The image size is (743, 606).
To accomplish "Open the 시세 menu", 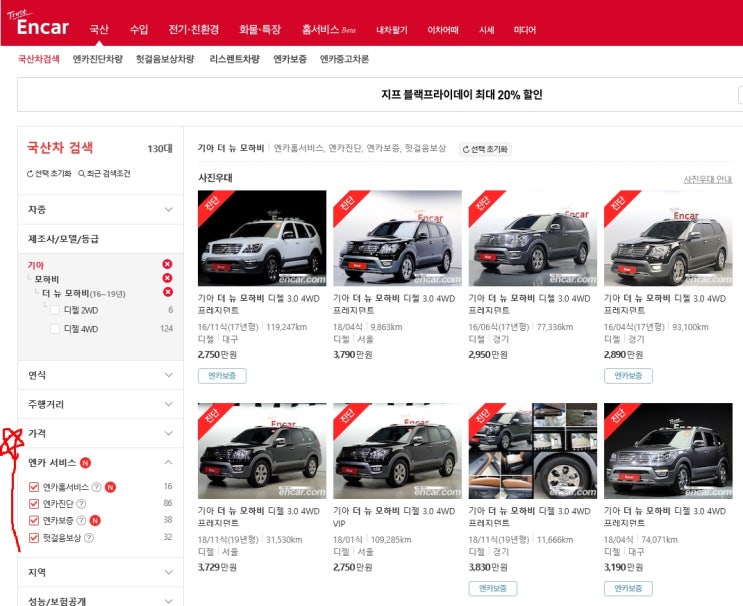I will tap(487, 30).
